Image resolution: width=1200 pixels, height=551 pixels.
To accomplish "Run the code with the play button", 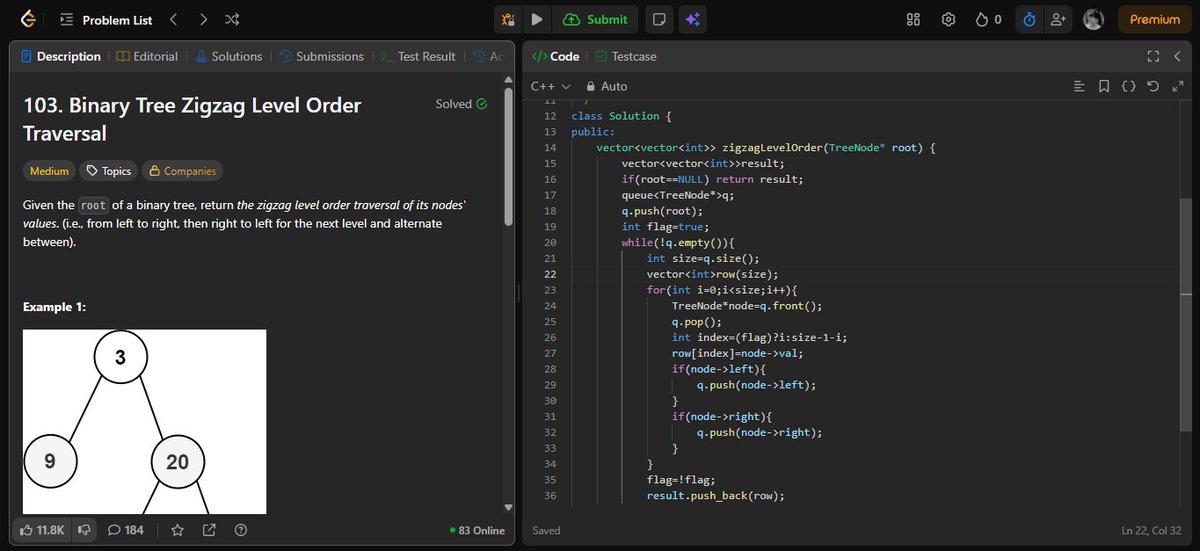I will [537, 19].
